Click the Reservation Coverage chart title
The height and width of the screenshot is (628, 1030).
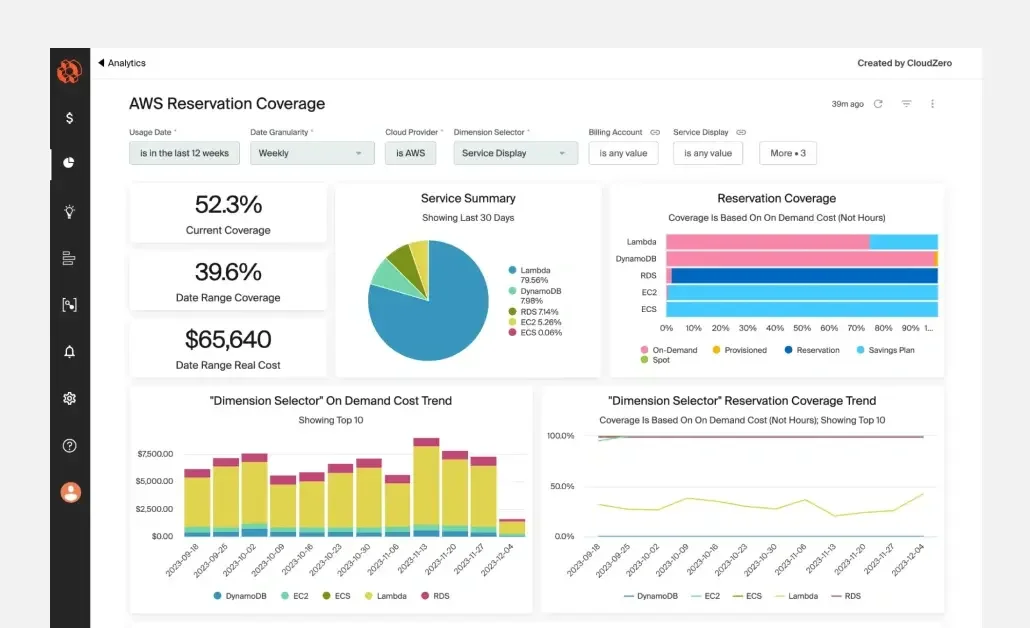[x=776, y=198]
